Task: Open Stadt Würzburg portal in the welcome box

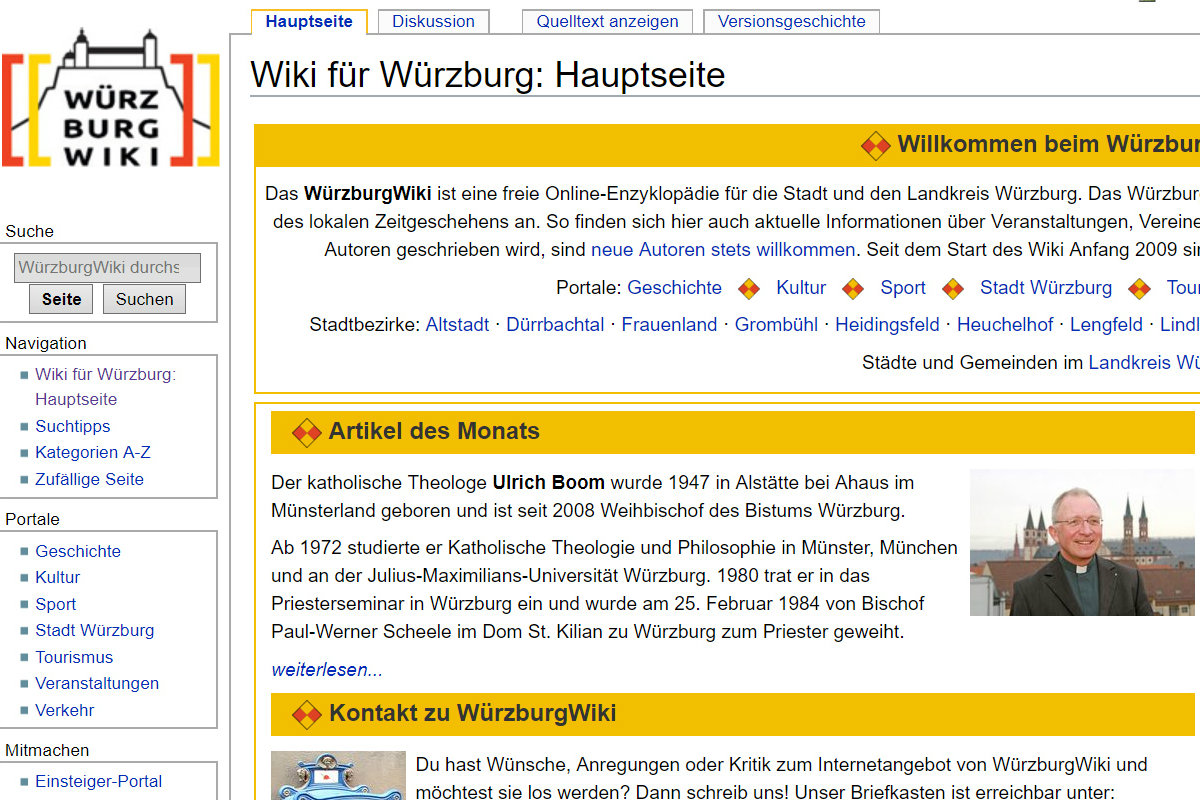Action: tap(1046, 287)
